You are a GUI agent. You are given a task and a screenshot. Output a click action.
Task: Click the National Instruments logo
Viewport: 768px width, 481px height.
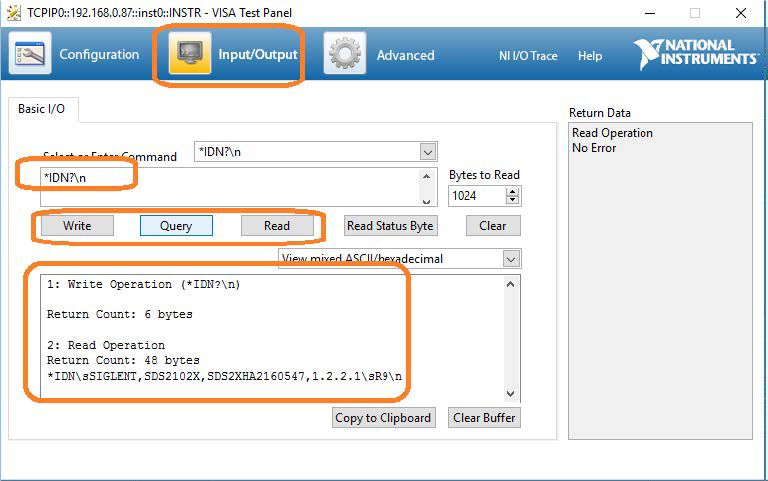(x=696, y=53)
